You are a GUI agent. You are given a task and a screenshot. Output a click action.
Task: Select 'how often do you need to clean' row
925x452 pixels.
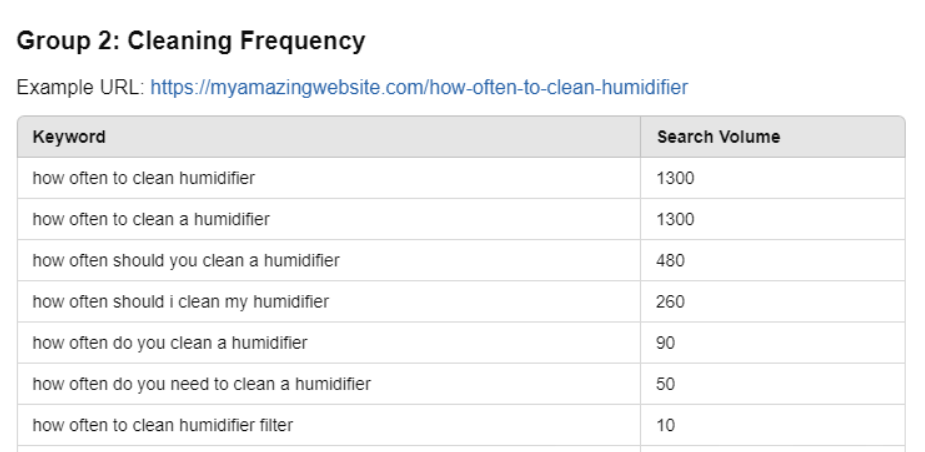pos(201,383)
